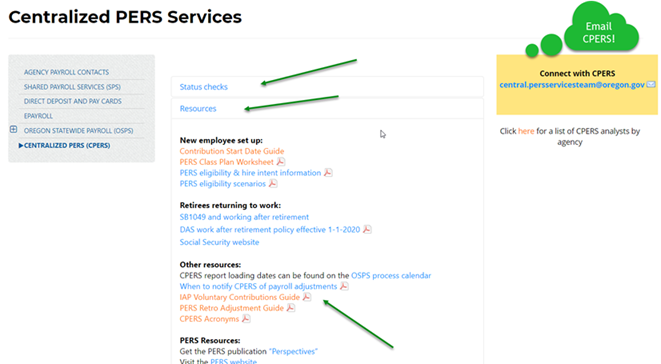Open OSPS process calendar link

pyautogui.click(x=391, y=275)
